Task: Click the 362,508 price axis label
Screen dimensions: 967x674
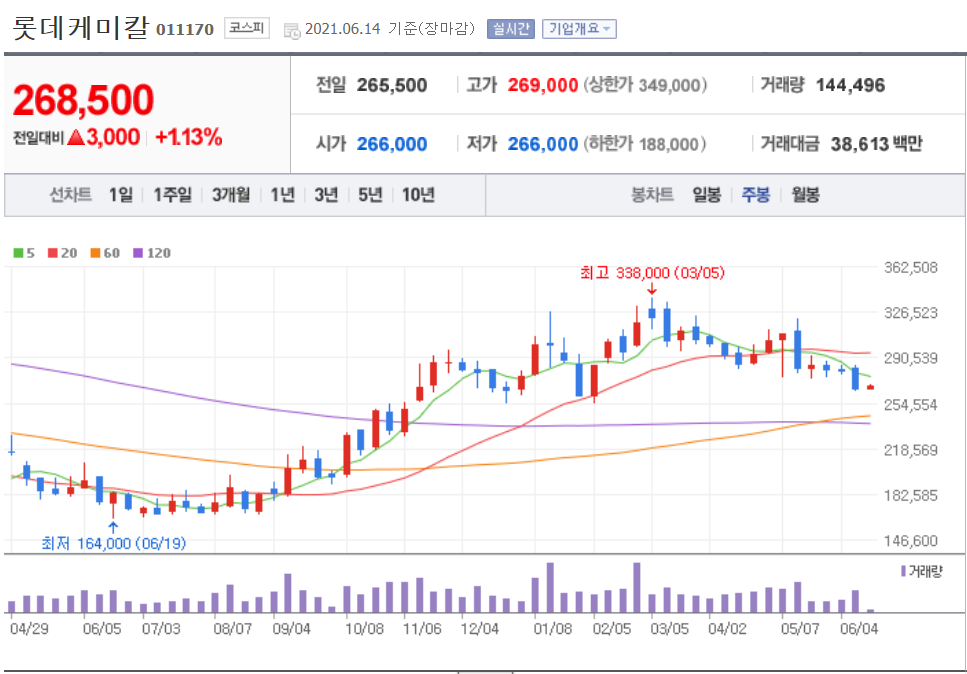Action: 911,268
